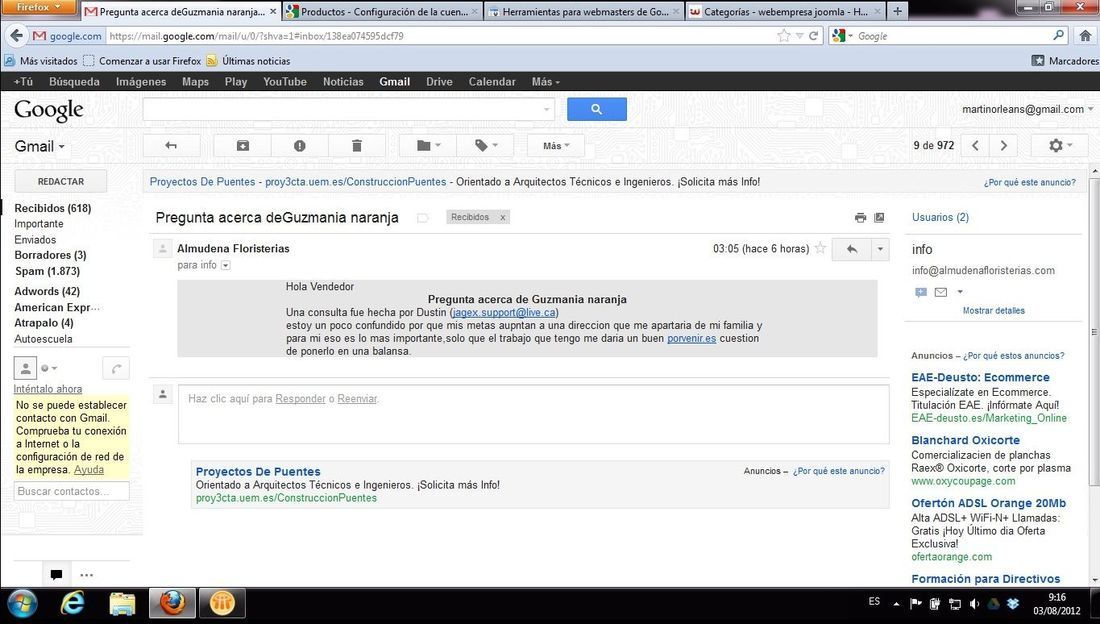Click Mostrar detalles in contact panel

point(993,310)
